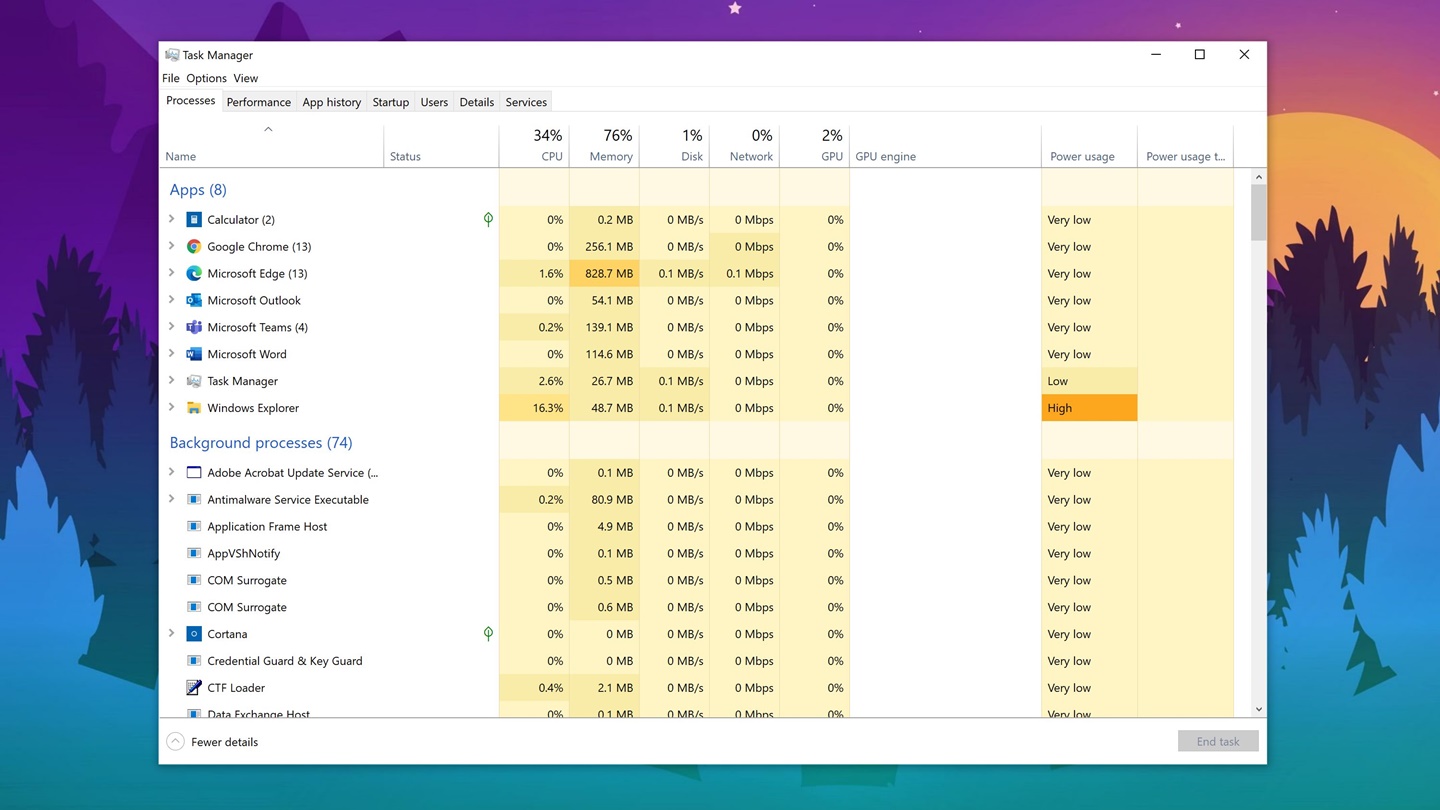Select the Microsoft Edge process icon
Viewport: 1440px width, 810px height.
(x=194, y=274)
